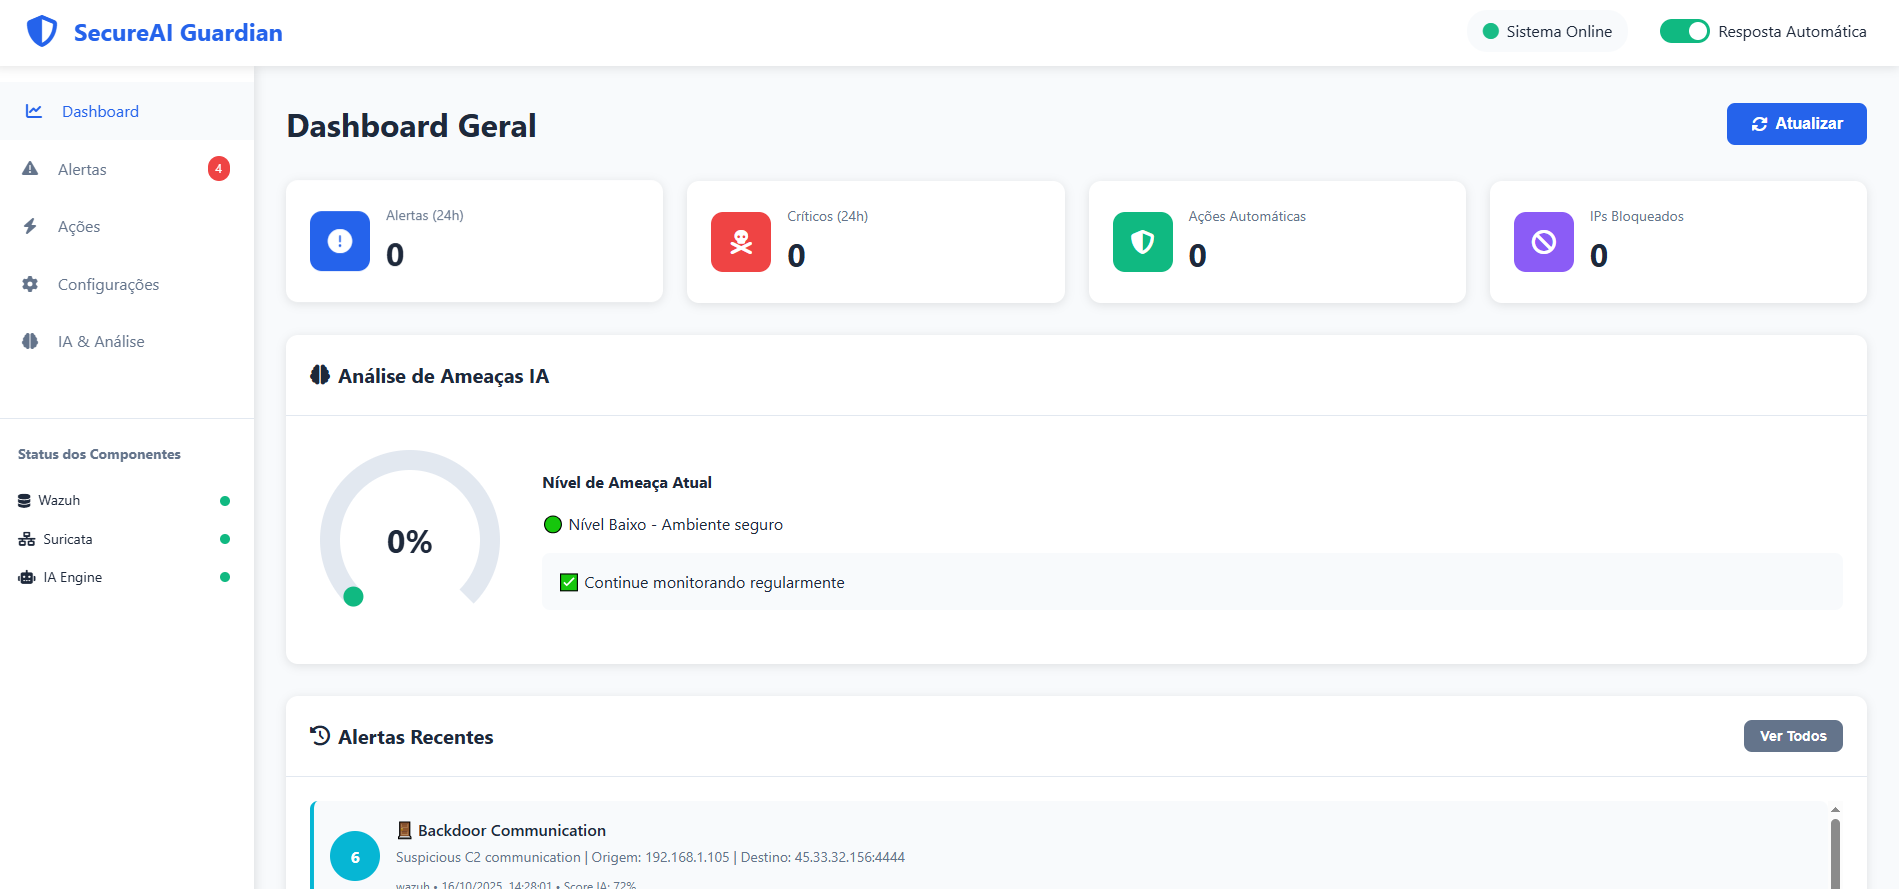The width and height of the screenshot is (1899, 889).
Task: Click the red Críticos skull icon
Action: click(x=741, y=242)
